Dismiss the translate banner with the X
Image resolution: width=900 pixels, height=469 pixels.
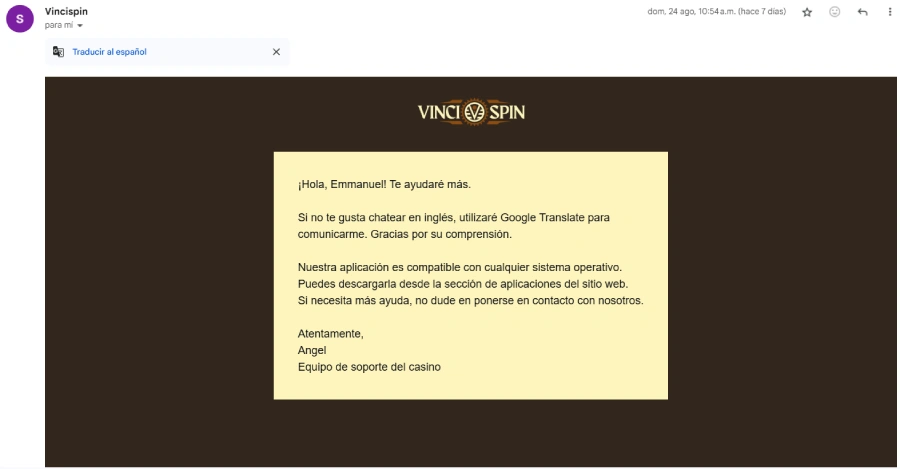276,52
